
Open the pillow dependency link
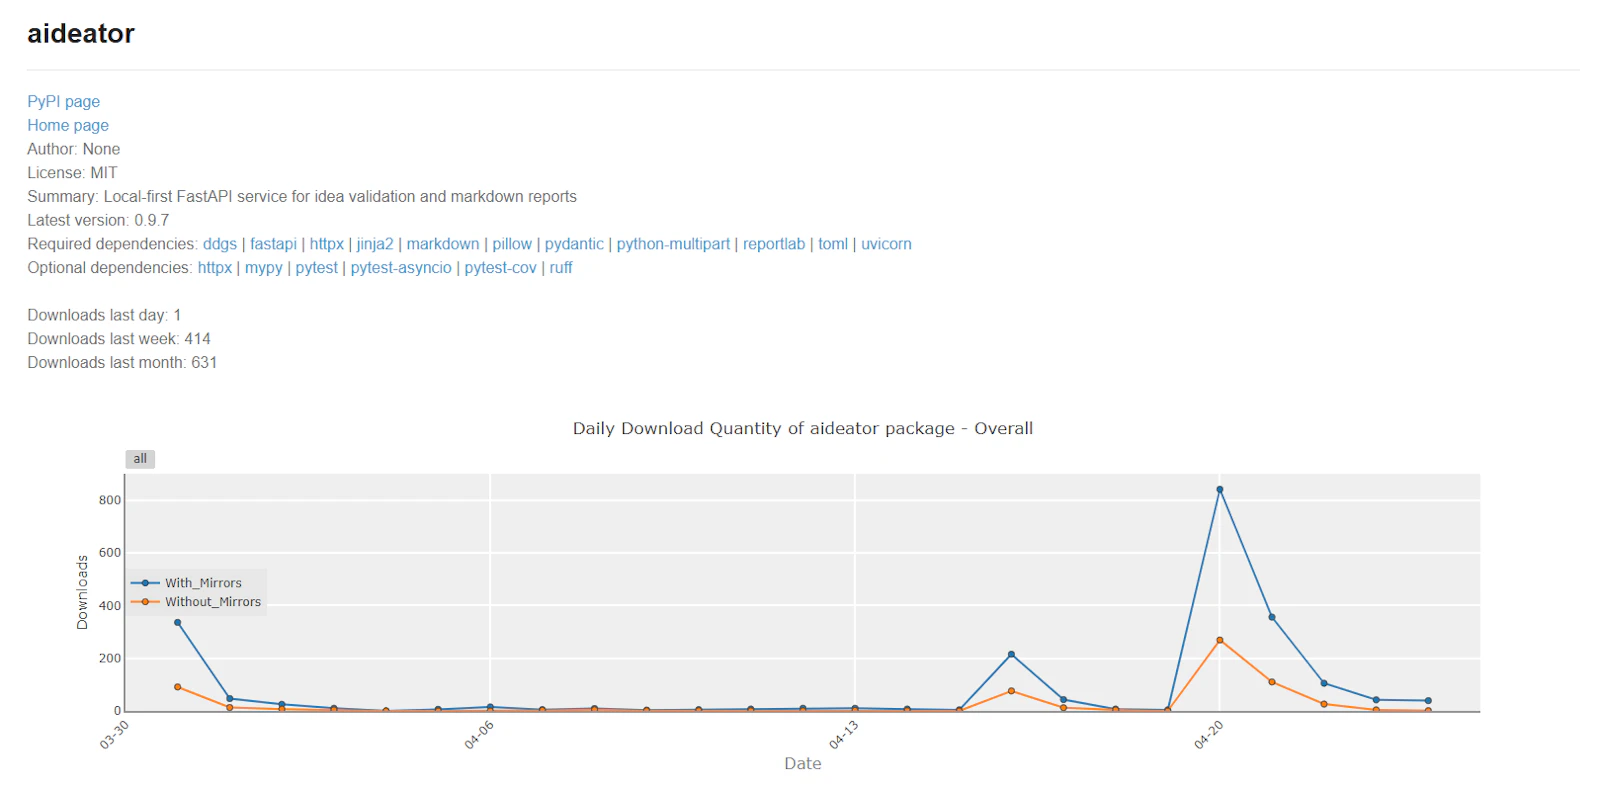point(512,244)
